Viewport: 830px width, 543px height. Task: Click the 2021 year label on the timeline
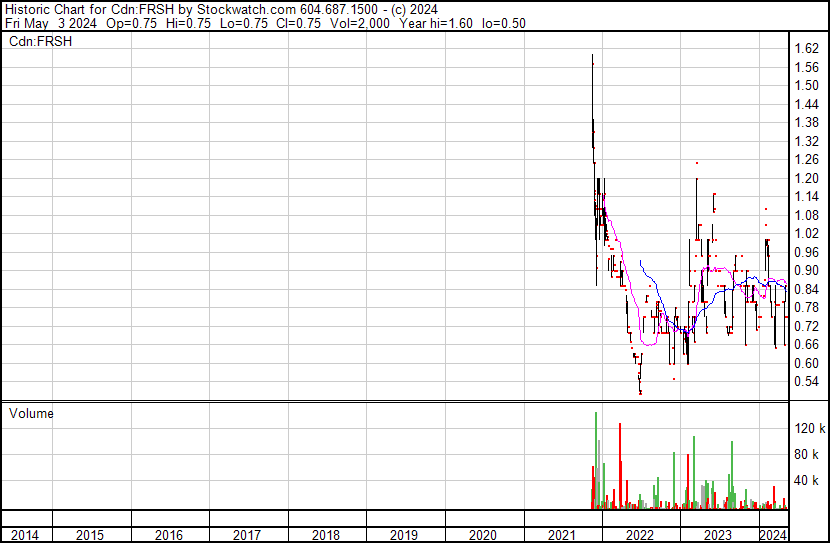pyautogui.click(x=561, y=535)
